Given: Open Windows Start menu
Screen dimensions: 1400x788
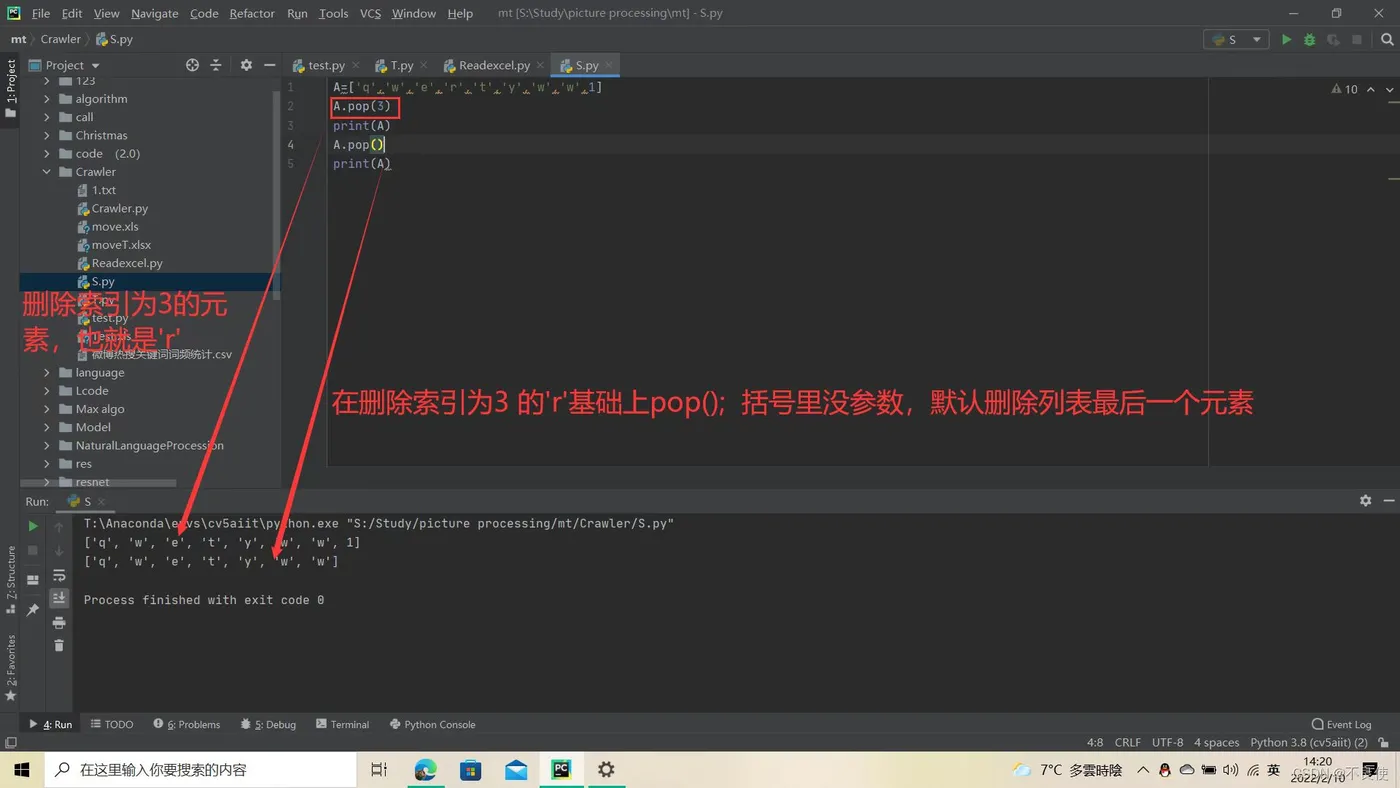Looking at the screenshot, I should (x=21, y=770).
